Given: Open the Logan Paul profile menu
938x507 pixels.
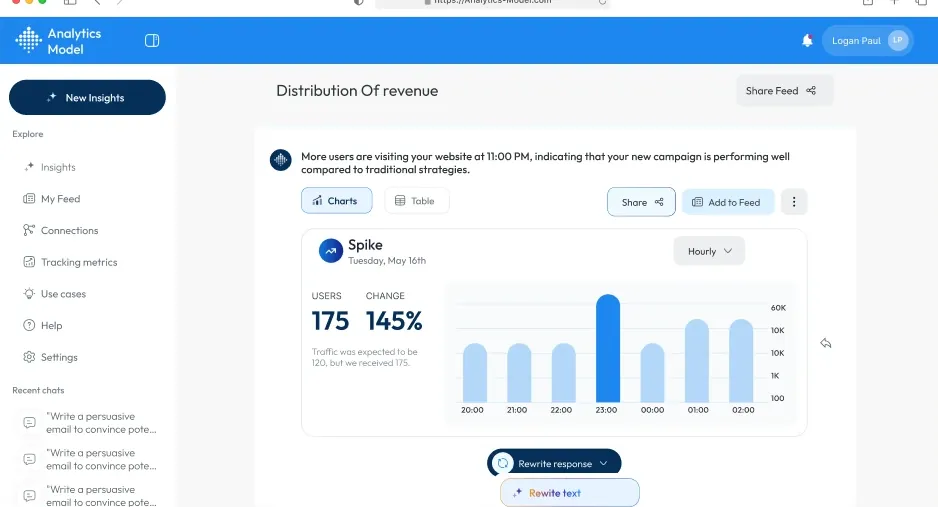Looking at the screenshot, I should point(867,41).
